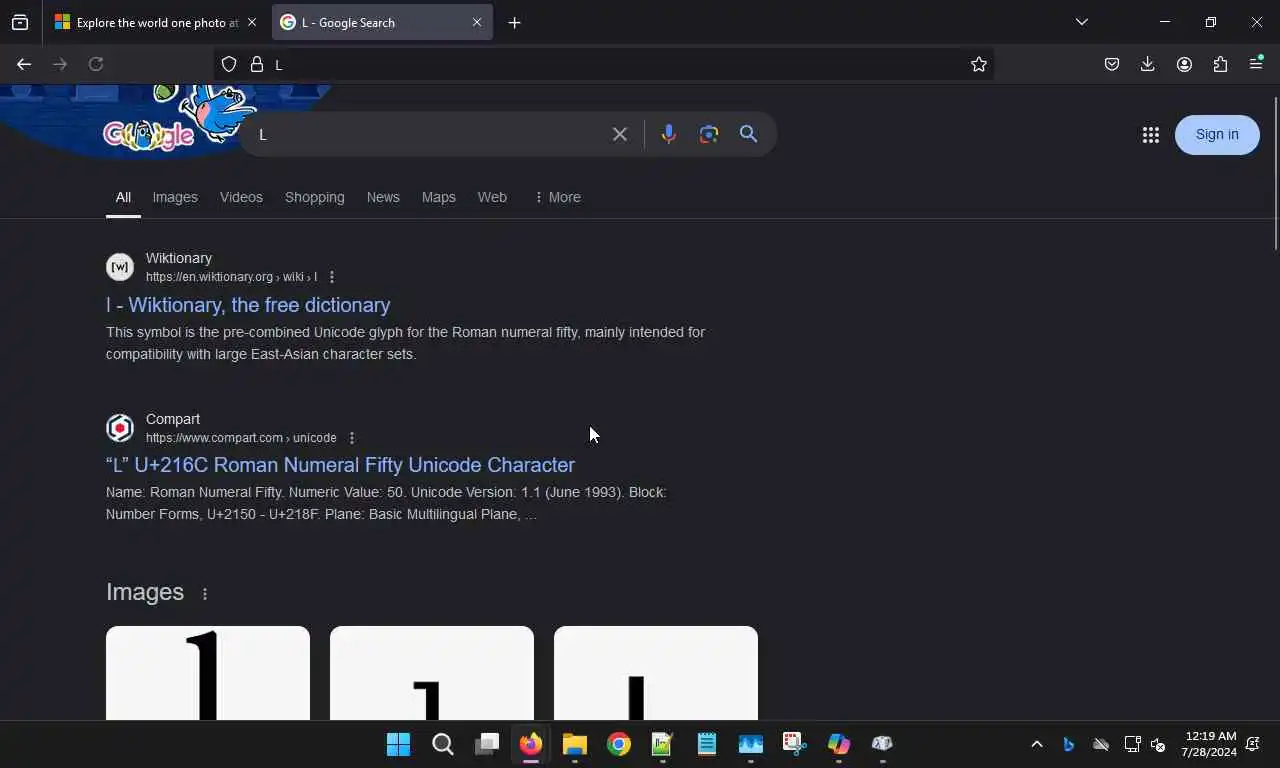The width and height of the screenshot is (1280, 768).
Task: Open the Firefox application menu
Action: 1256,64
